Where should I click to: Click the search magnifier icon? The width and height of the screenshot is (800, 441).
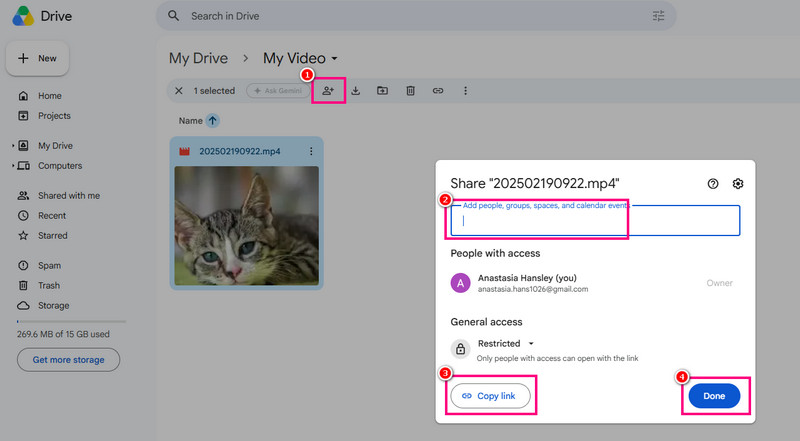[x=173, y=16]
